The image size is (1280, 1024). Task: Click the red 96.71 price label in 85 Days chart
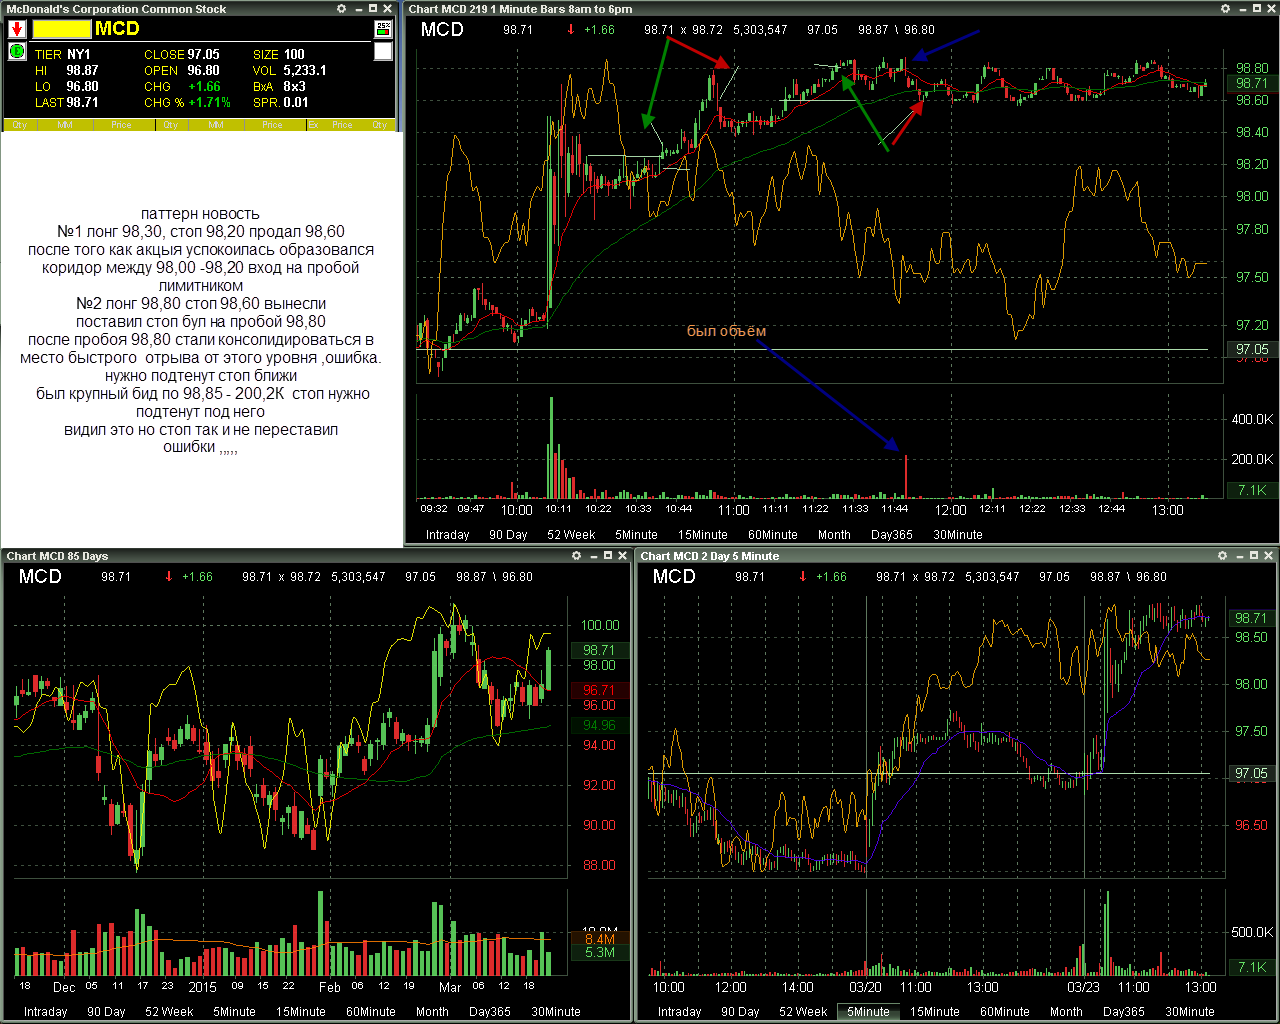(x=599, y=690)
